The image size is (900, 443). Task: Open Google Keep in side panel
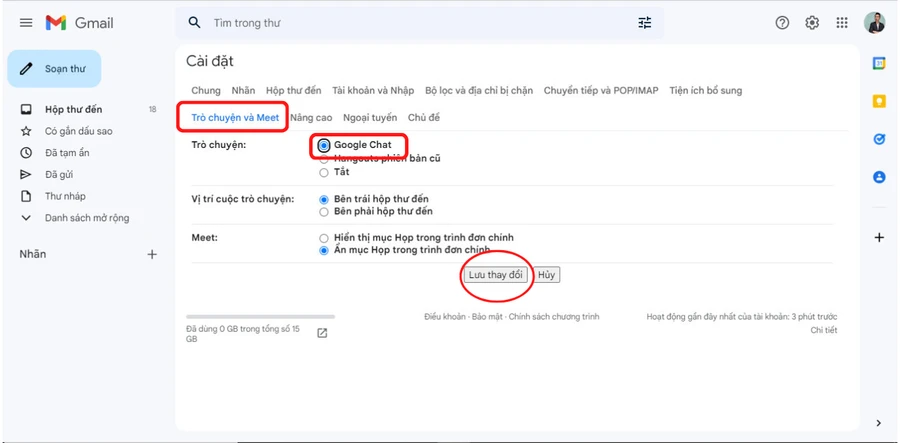tap(879, 102)
